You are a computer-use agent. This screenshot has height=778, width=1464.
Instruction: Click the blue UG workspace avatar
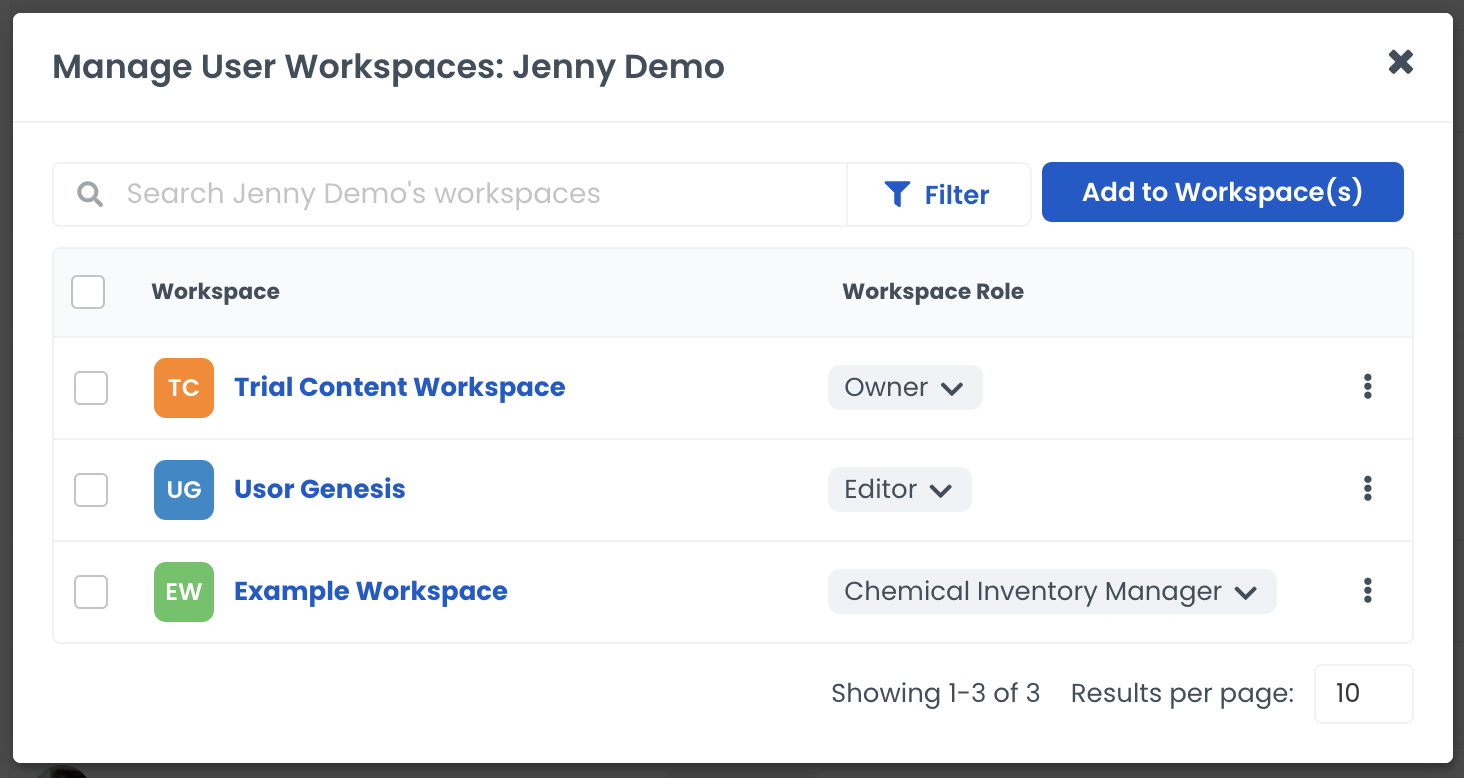[x=184, y=490]
